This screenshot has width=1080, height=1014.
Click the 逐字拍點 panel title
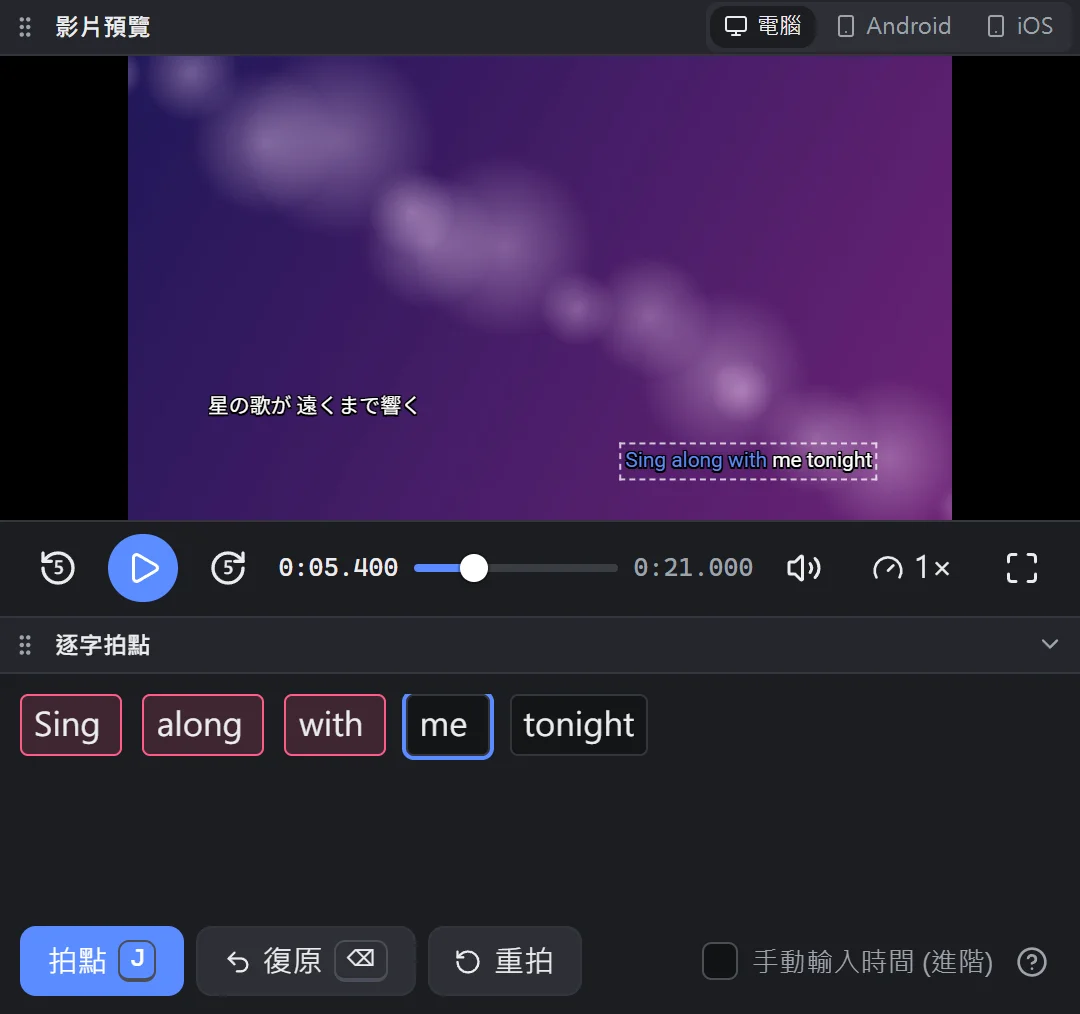point(103,645)
